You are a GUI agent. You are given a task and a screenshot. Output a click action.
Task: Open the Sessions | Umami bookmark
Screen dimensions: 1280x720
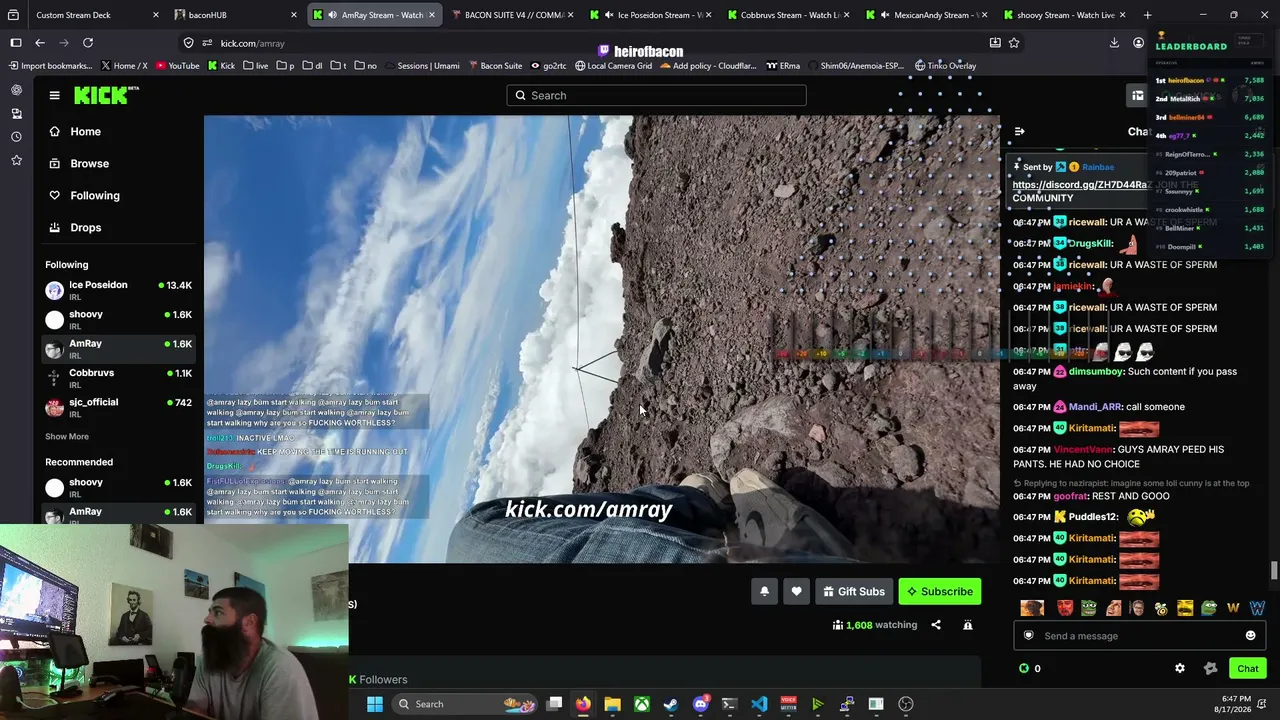tap(421, 66)
